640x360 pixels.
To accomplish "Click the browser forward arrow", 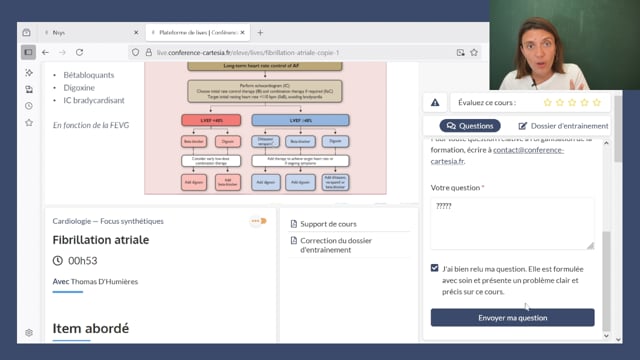I will click(x=62, y=52).
